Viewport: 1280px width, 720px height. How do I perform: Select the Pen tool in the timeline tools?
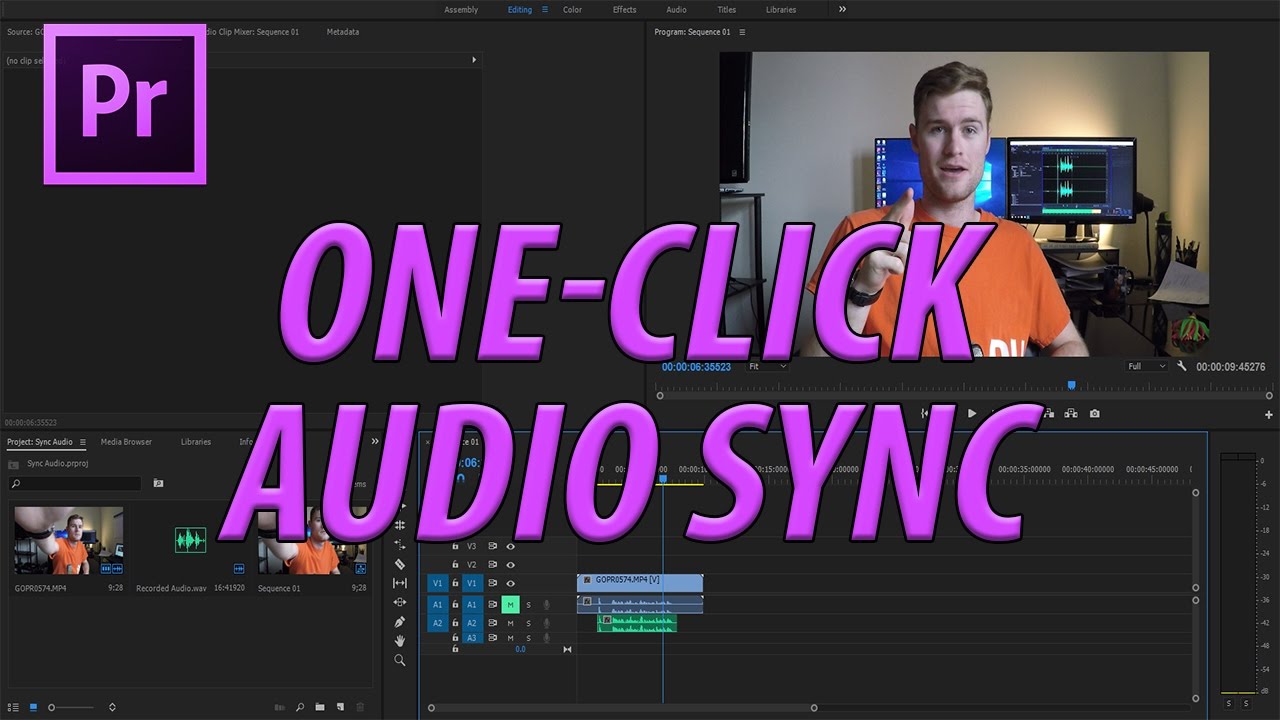coord(400,622)
